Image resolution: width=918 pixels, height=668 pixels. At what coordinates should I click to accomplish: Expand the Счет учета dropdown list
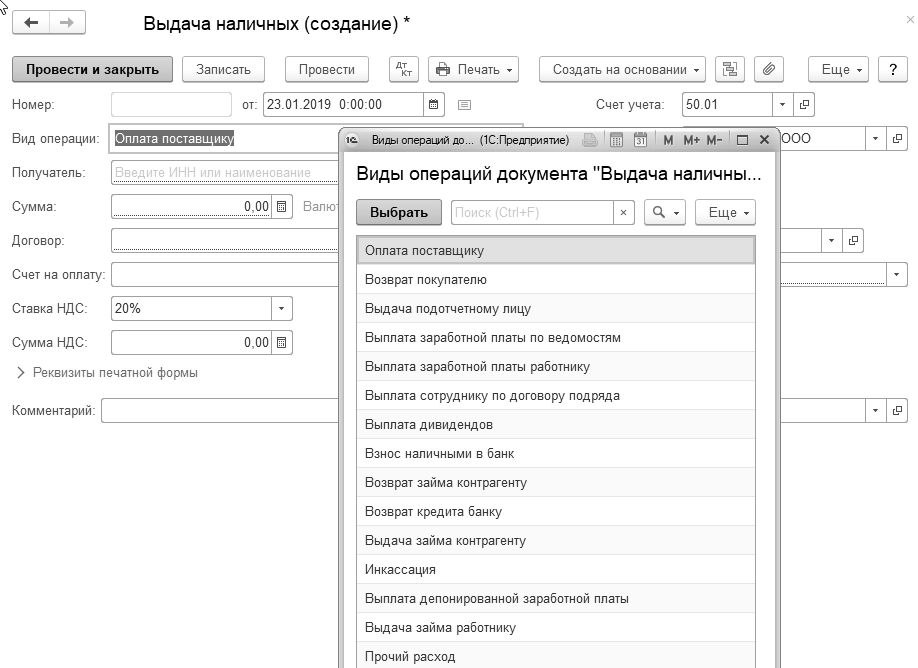782,105
